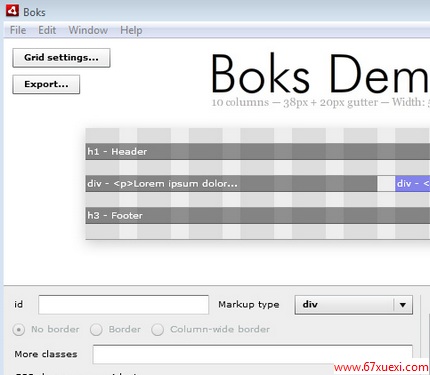Choose Column-wide border radio option

(211, 330)
